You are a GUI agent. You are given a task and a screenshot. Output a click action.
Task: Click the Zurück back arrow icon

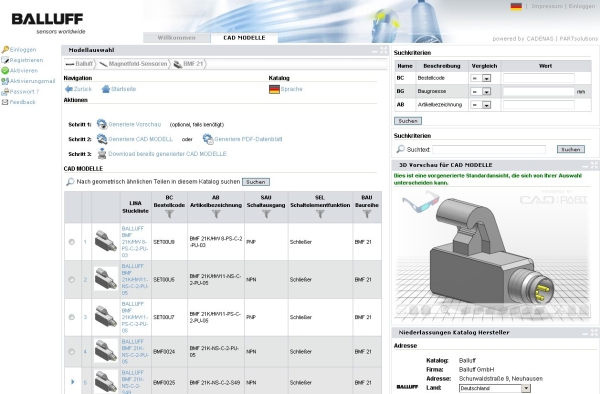(x=69, y=89)
